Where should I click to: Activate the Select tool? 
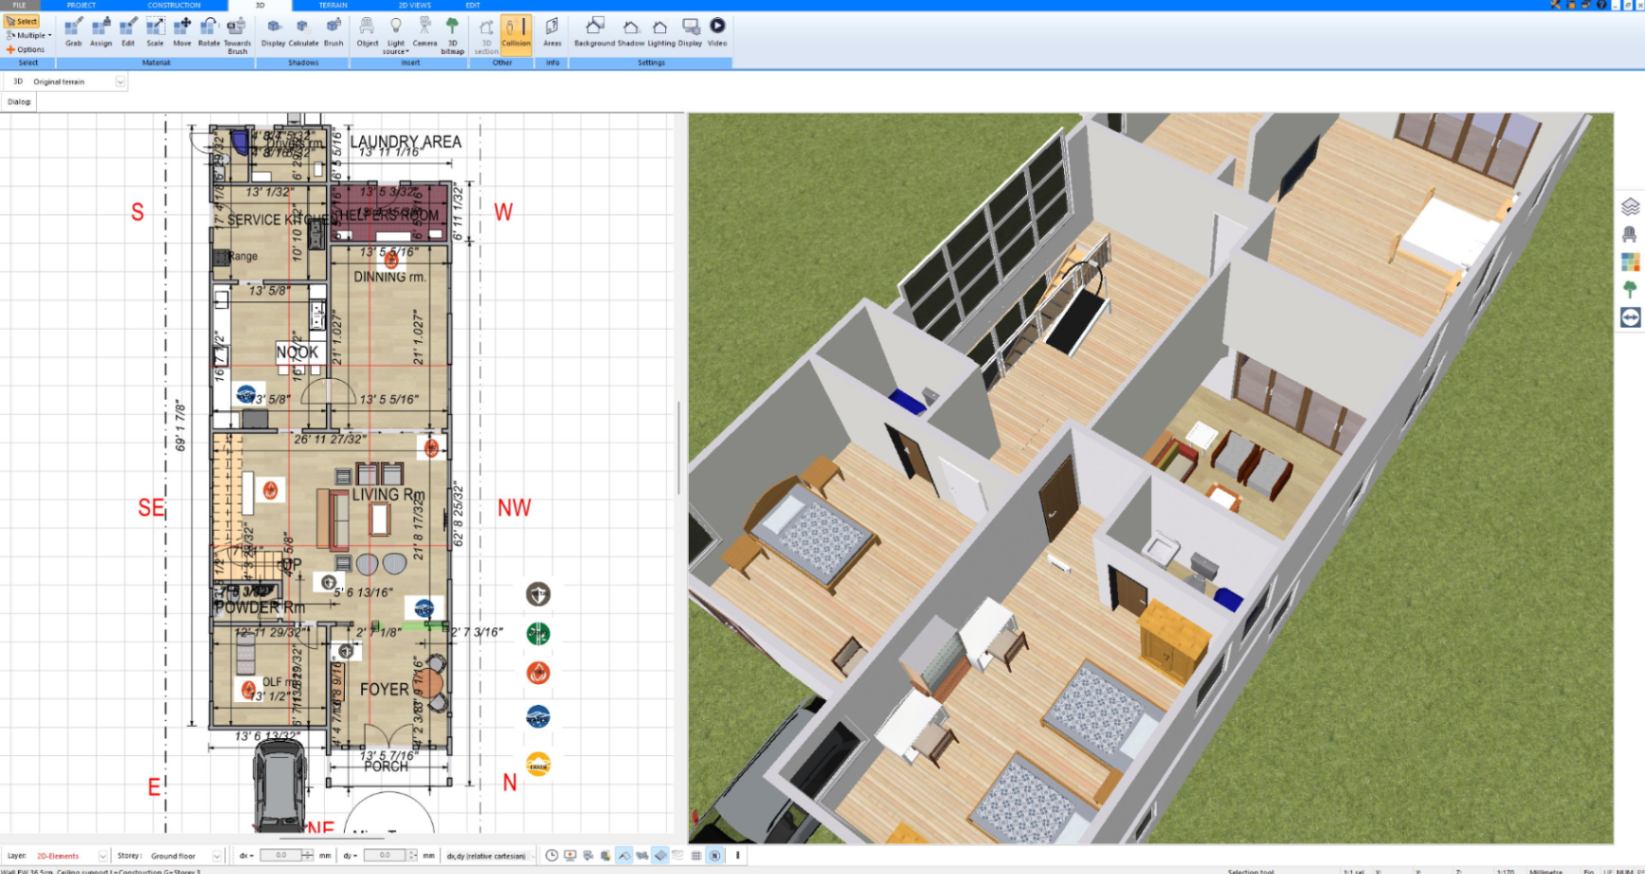(x=22, y=21)
